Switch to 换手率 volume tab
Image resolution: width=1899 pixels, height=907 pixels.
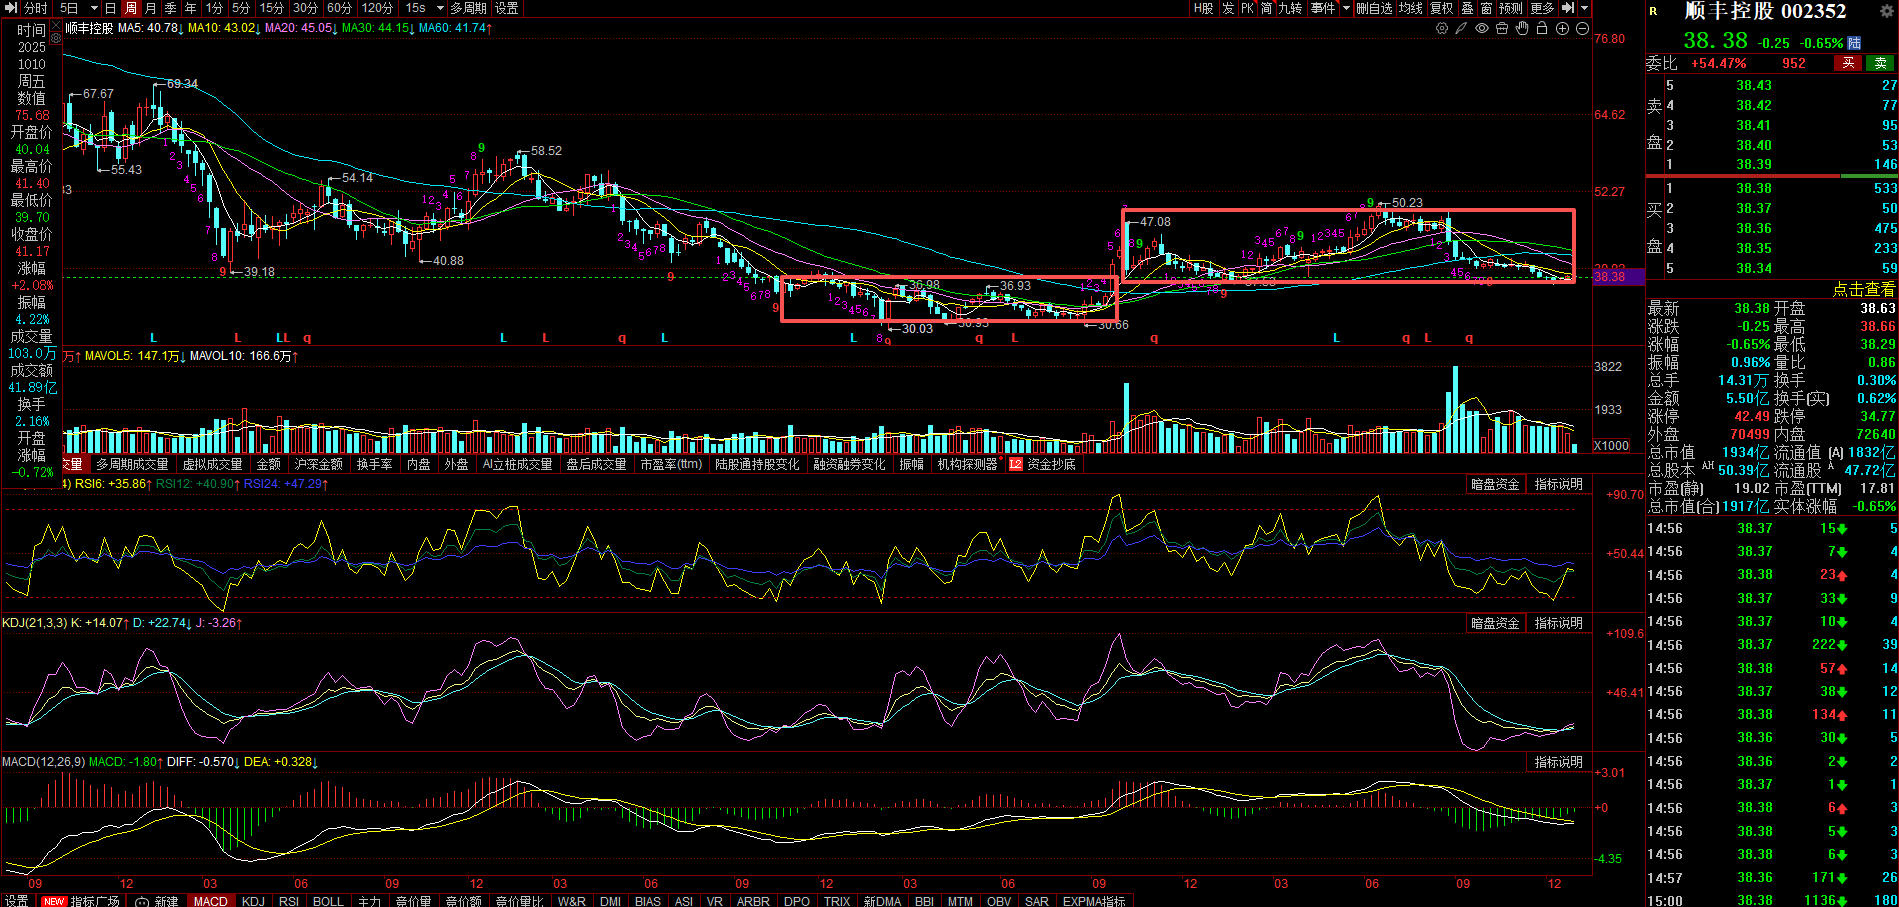[x=374, y=464]
